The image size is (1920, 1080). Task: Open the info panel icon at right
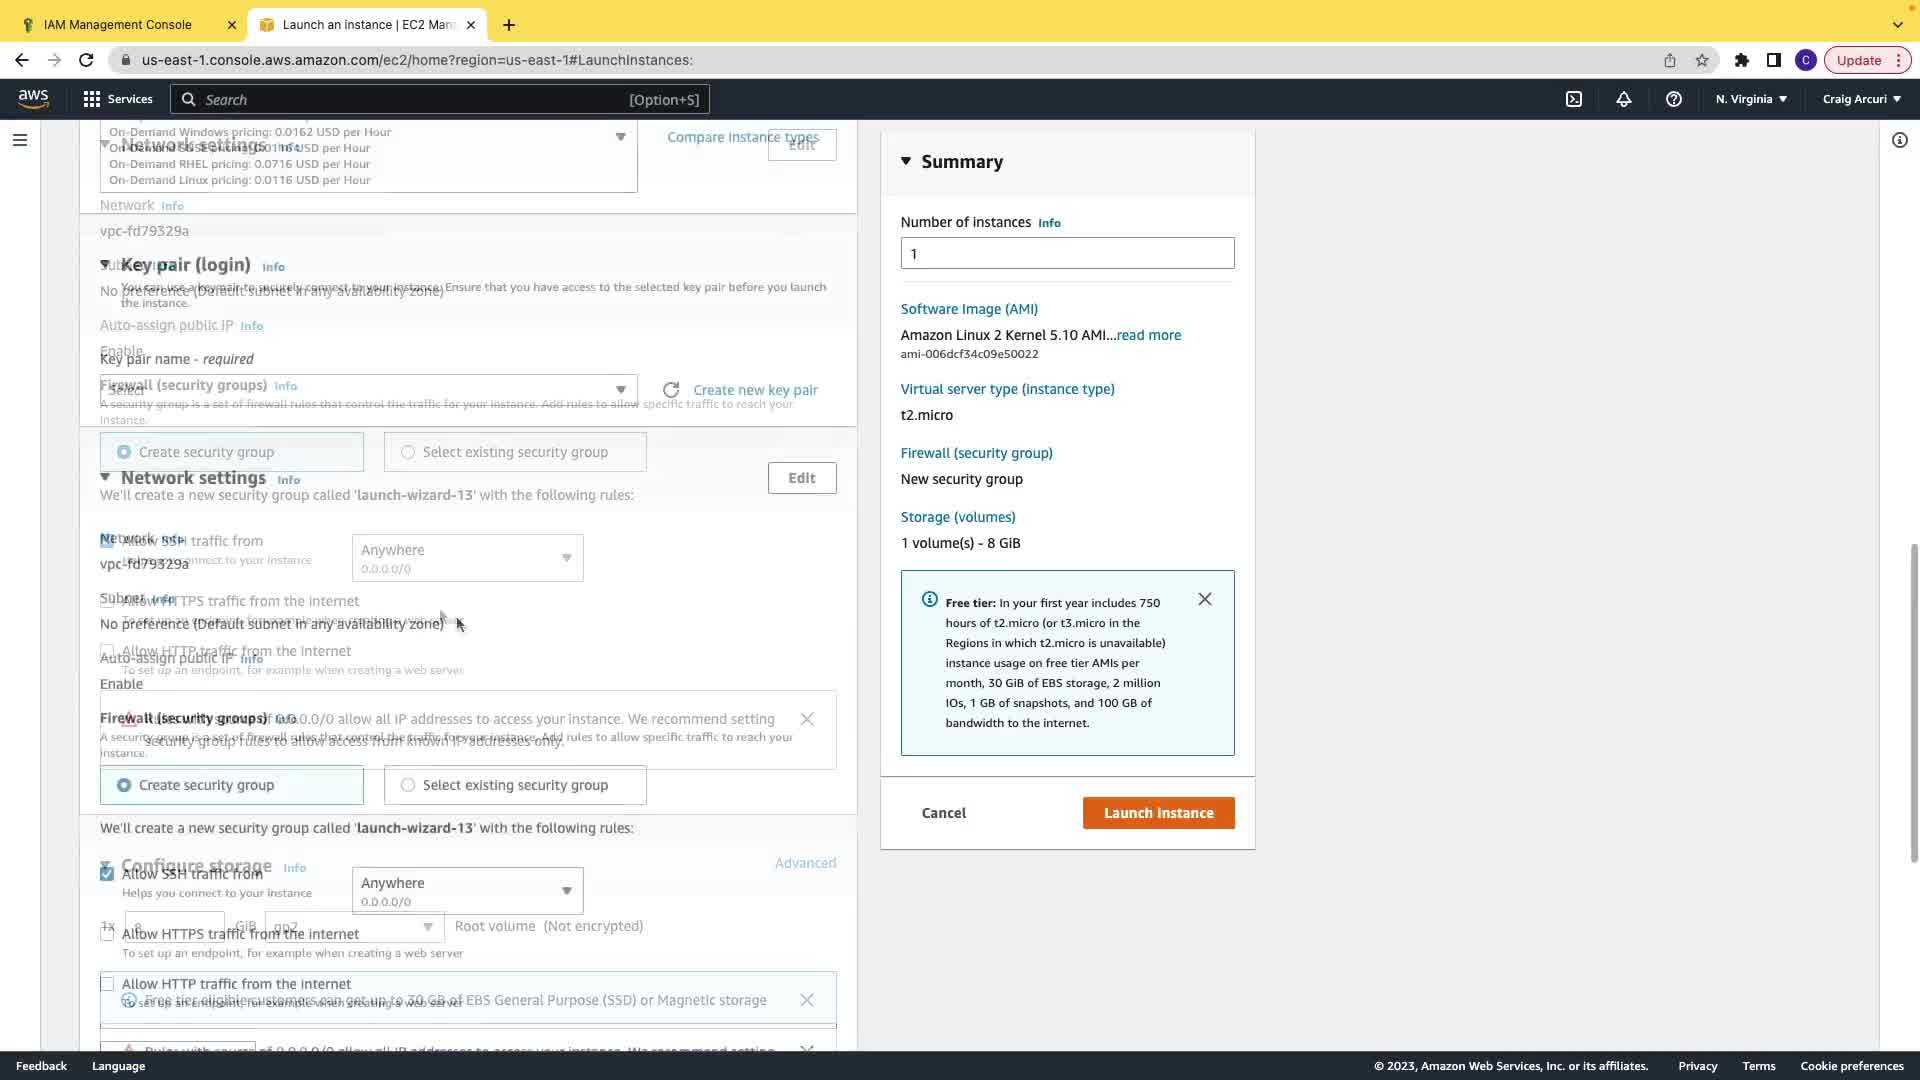(x=1900, y=140)
